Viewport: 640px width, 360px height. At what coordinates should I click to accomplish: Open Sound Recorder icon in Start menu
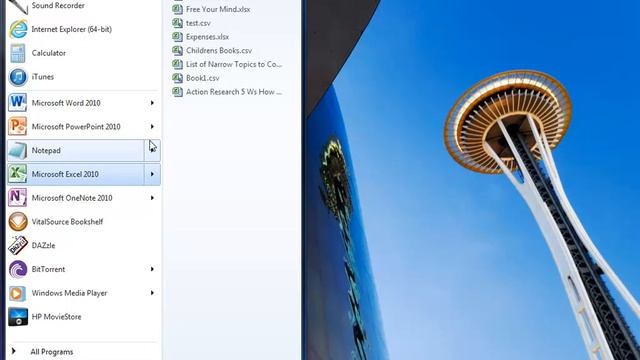click(x=18, y=7)
